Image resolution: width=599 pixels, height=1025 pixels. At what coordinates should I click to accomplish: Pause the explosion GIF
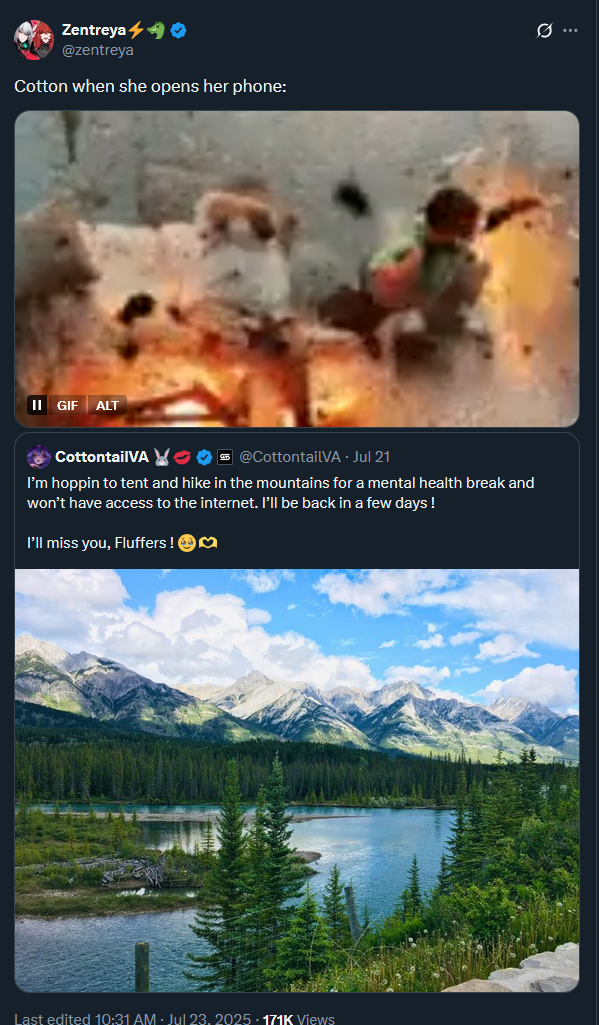click(x=37, y=405)
